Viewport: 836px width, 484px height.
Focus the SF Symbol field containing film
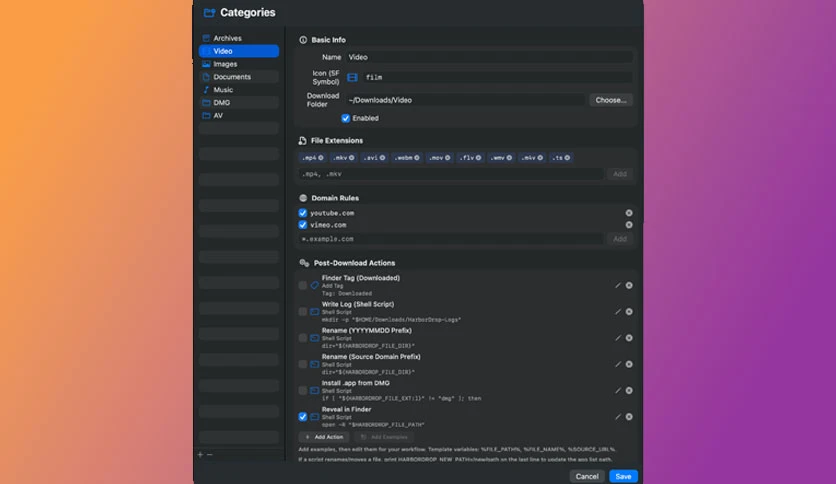pyautogui.click(x=498, y=78)
